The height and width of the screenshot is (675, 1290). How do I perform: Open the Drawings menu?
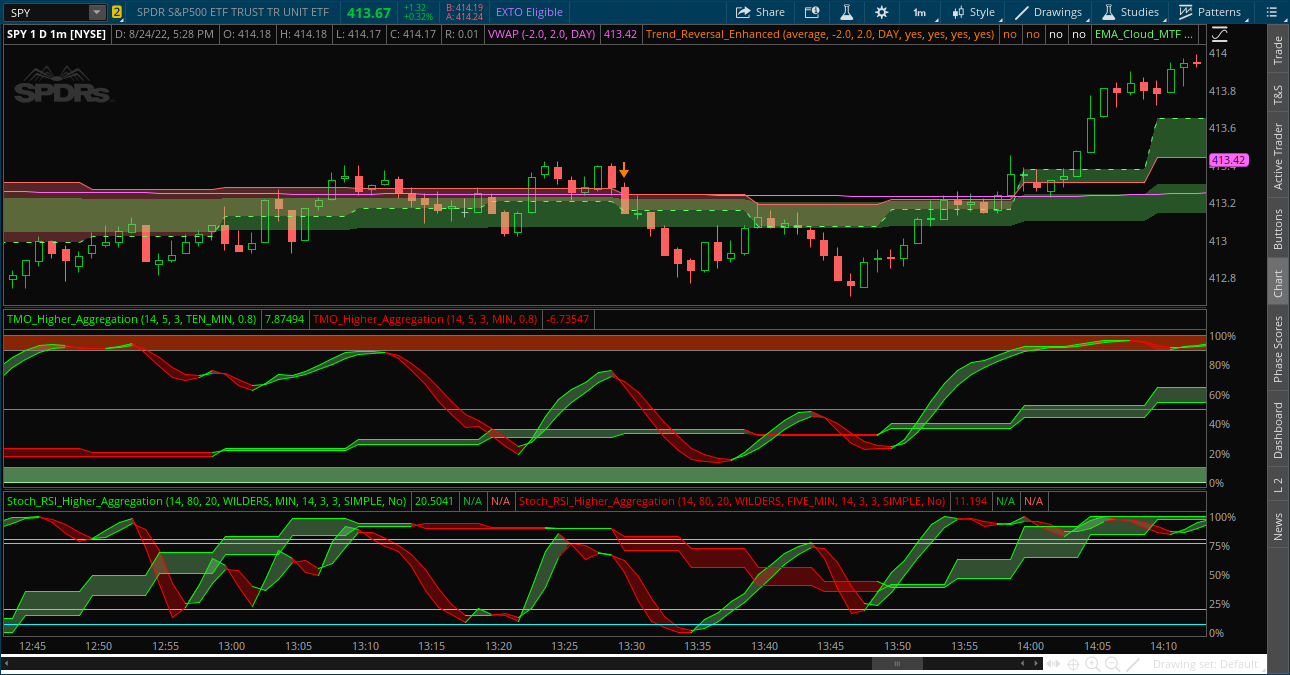pyautogui.click(x=1050, y=12)
